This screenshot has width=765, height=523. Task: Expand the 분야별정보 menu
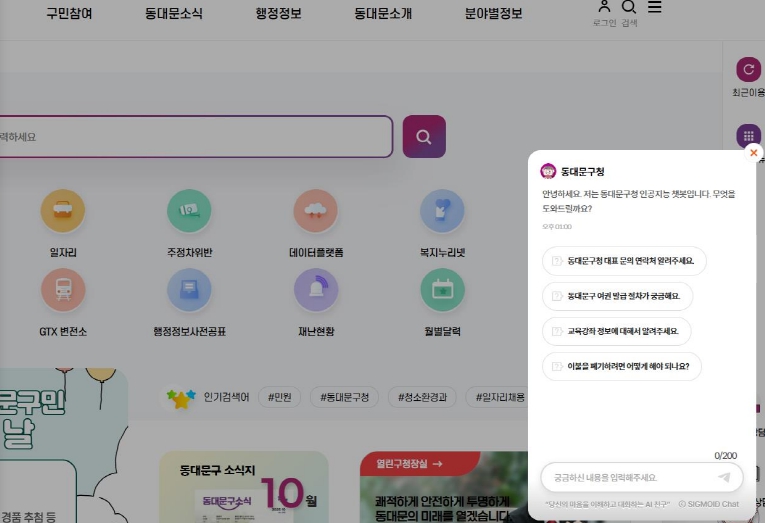(493, 14)
